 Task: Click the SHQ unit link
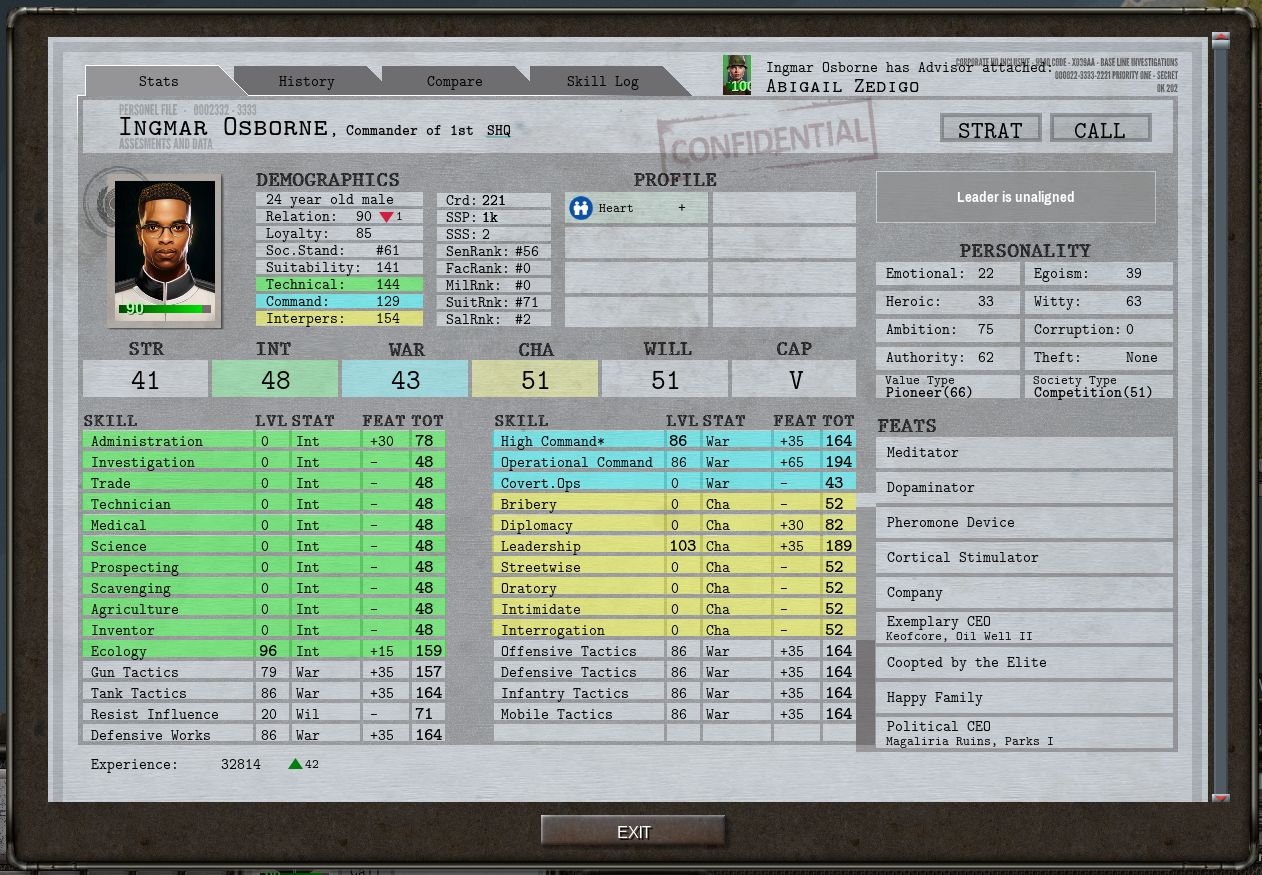click(x=498, y=130)
